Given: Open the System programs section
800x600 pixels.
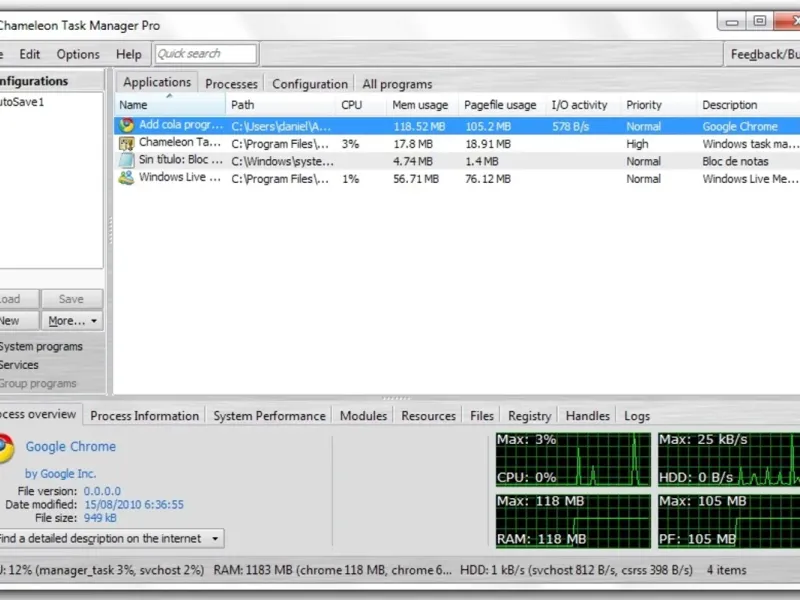Looking at the screenshot, I should [x=41, y=346].
